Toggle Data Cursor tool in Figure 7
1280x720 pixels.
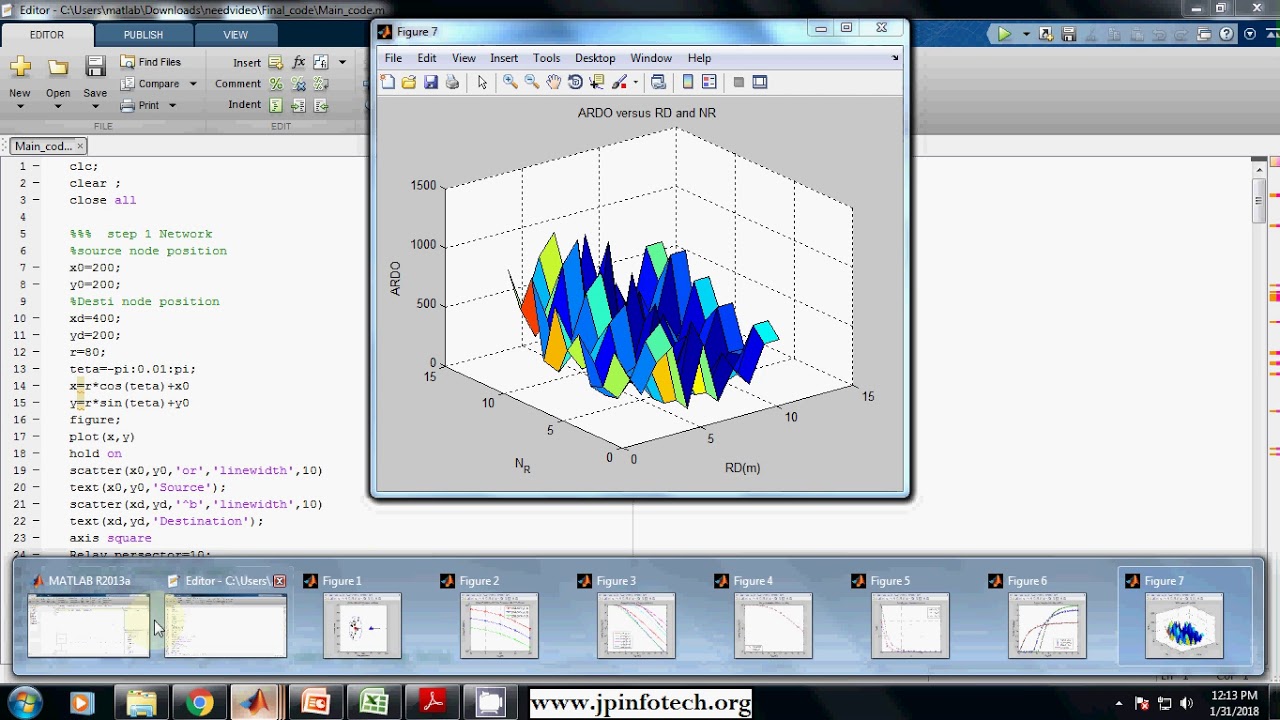click(x=597, y=82)
